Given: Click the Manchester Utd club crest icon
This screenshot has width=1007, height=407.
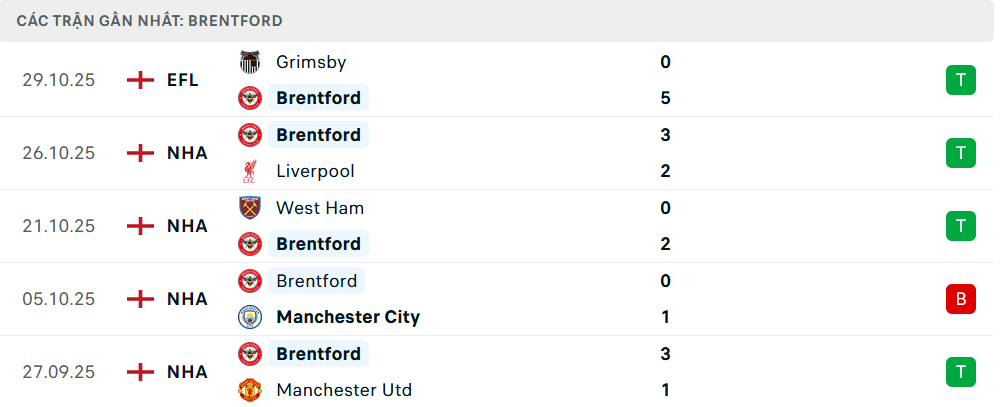Looking at the screenshot, I should pos(249,390).
